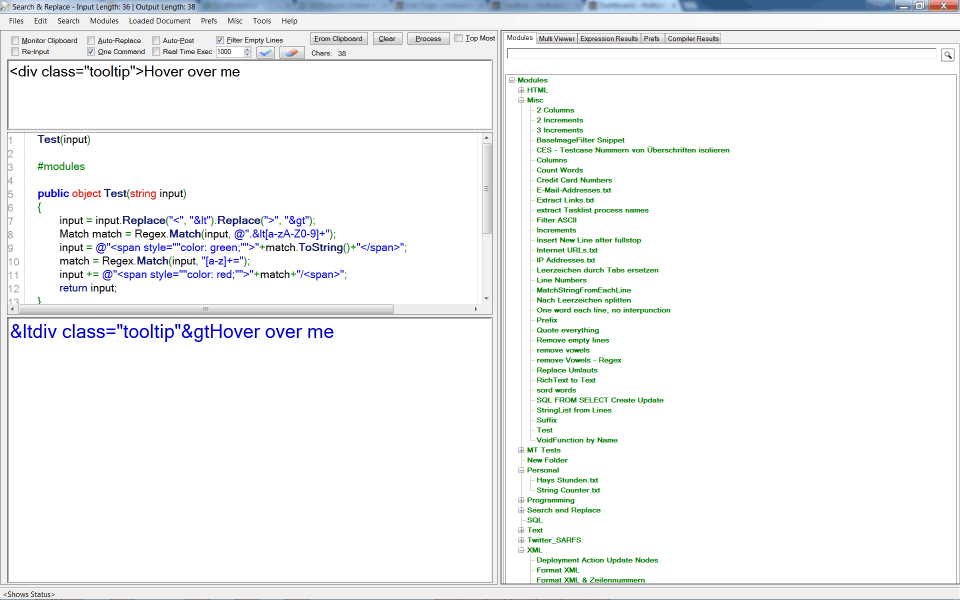Click the code editor vertical scrollbar thumb
The image size is (960, 600).
487,188
